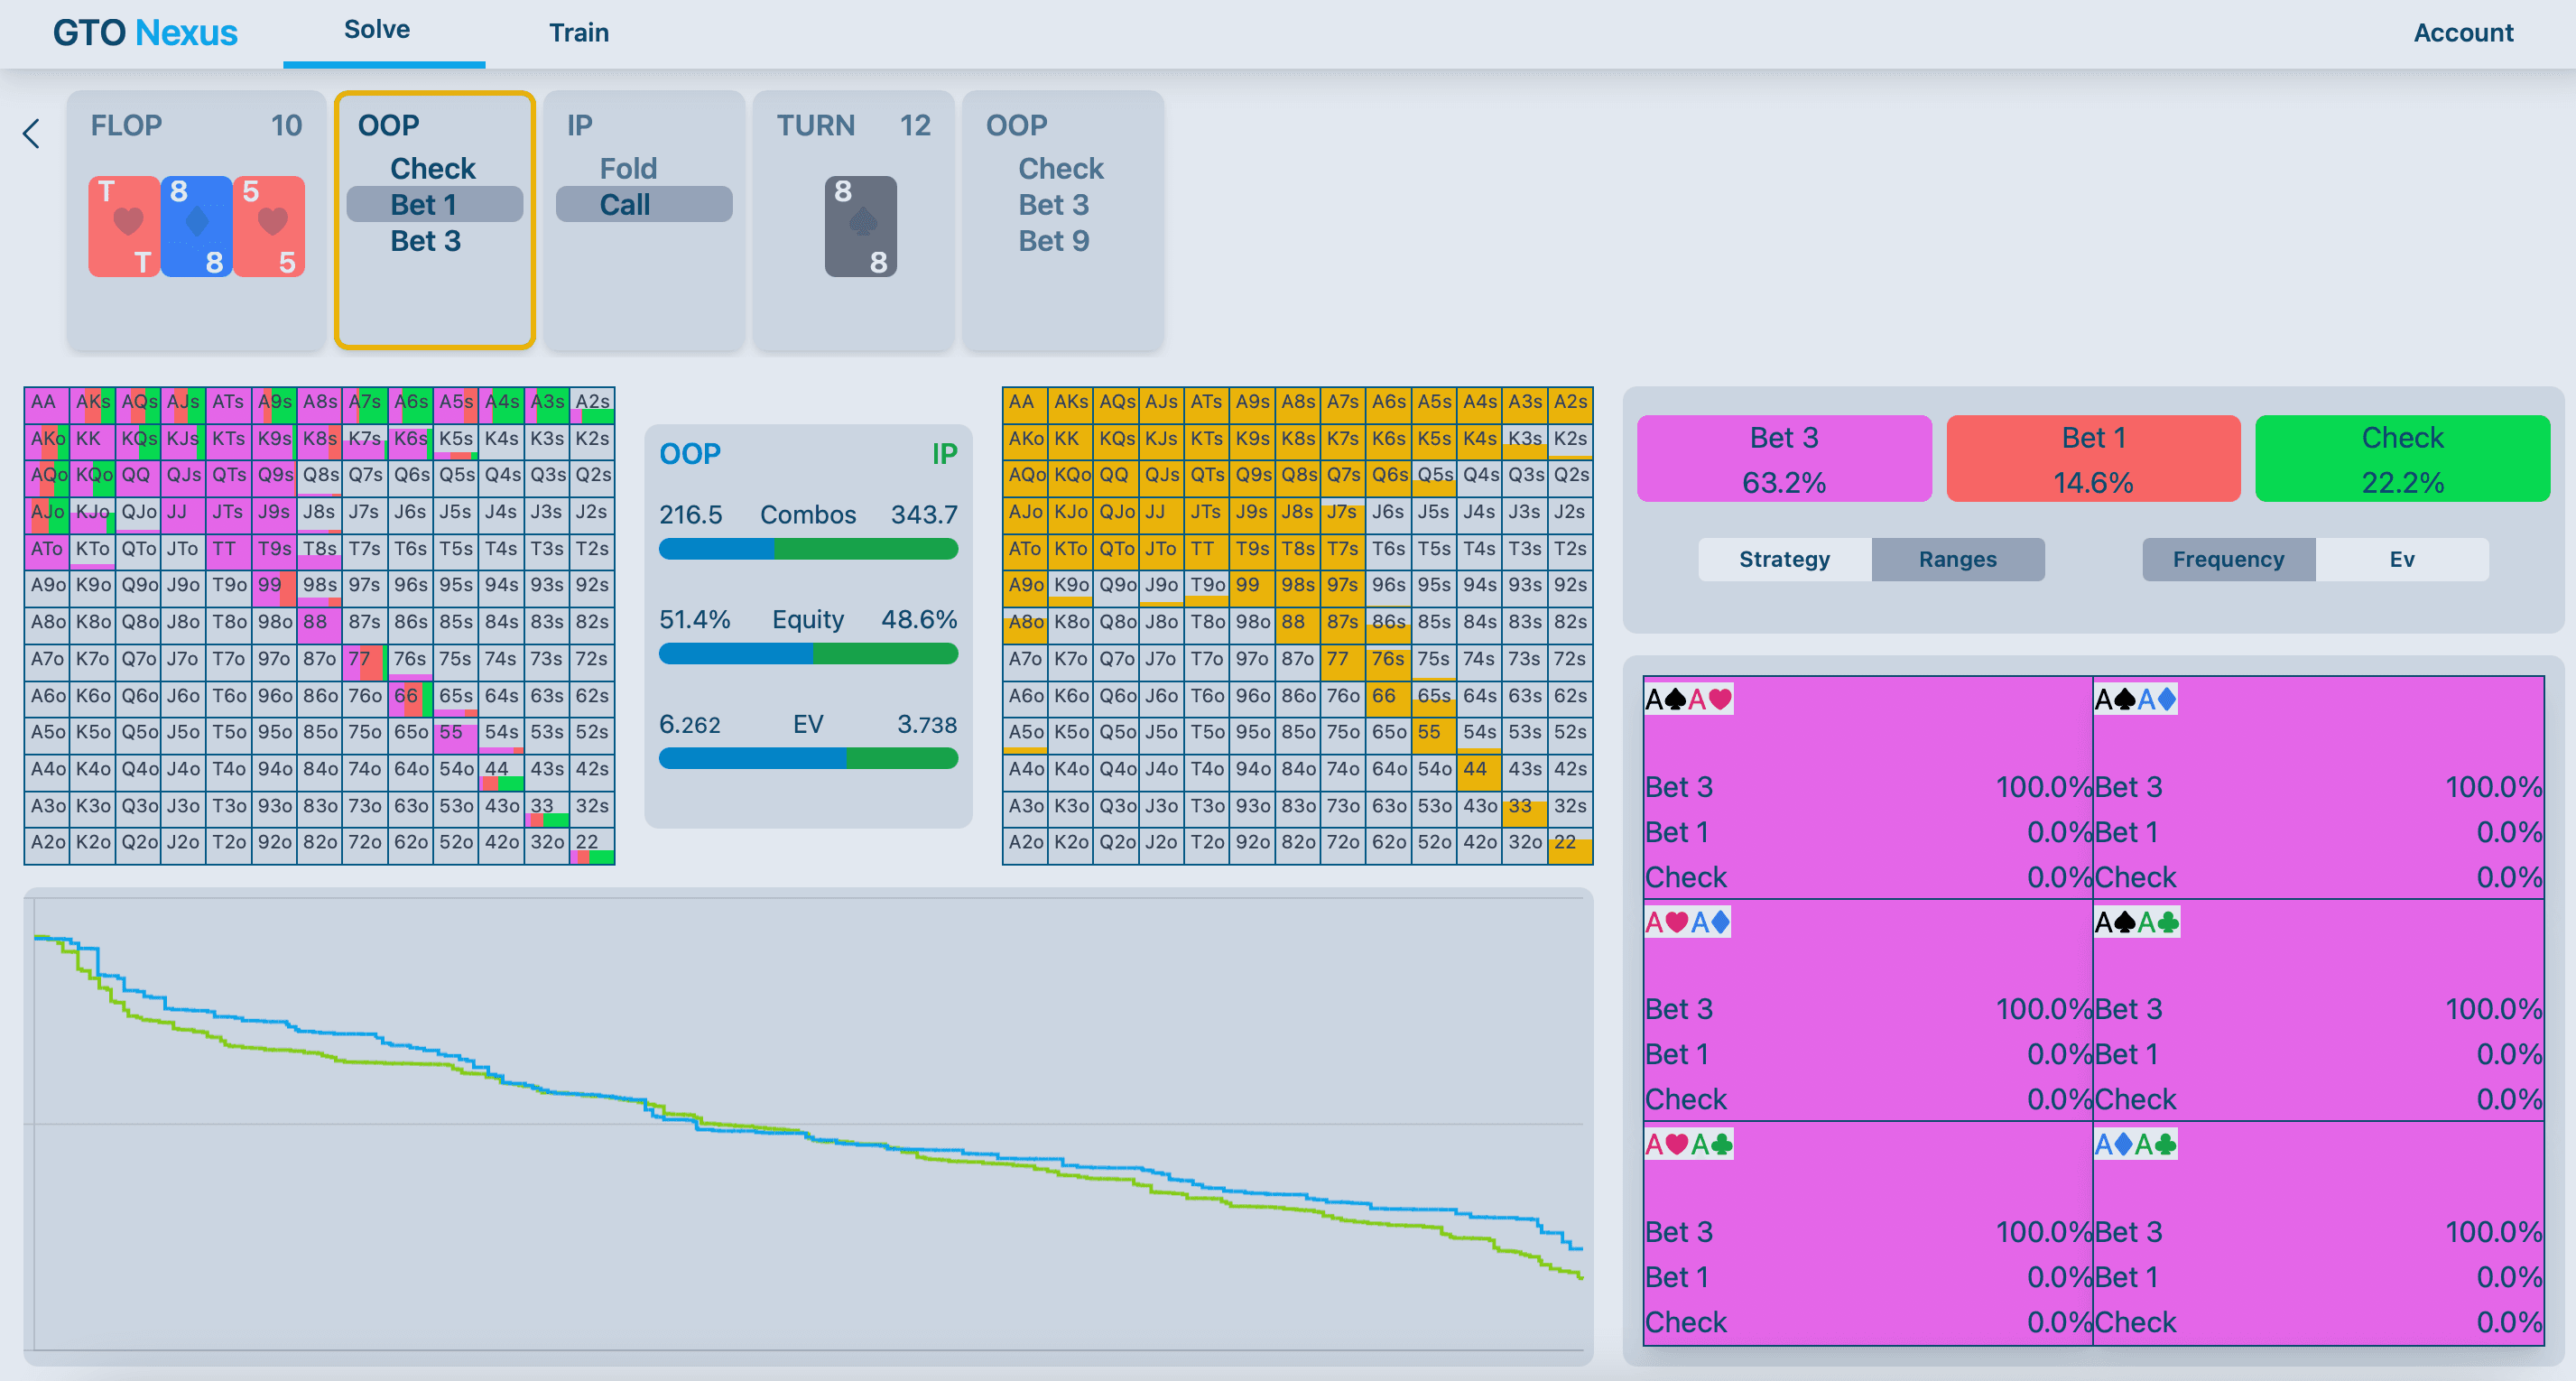Select the Ten of hearts flop card
The image size is (2576, 1381).
pos(124,226)
